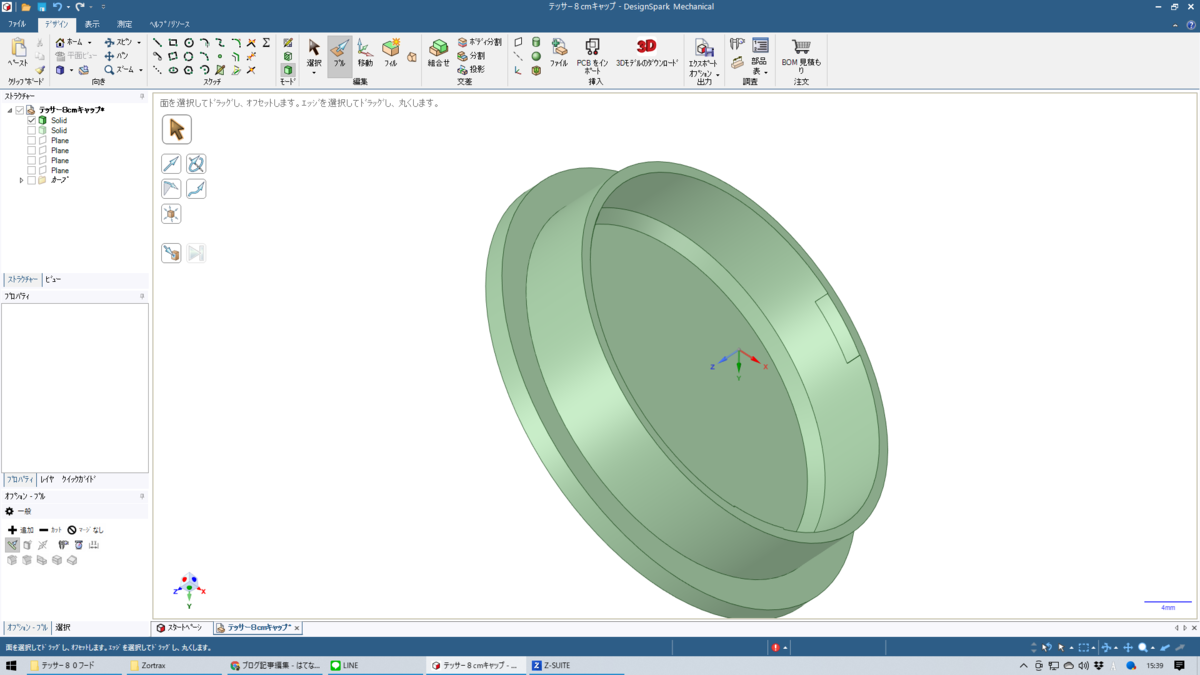Select the 移動 (Move) tool
This screenshot has height=675, width=1200.
[x=365, y=54]
